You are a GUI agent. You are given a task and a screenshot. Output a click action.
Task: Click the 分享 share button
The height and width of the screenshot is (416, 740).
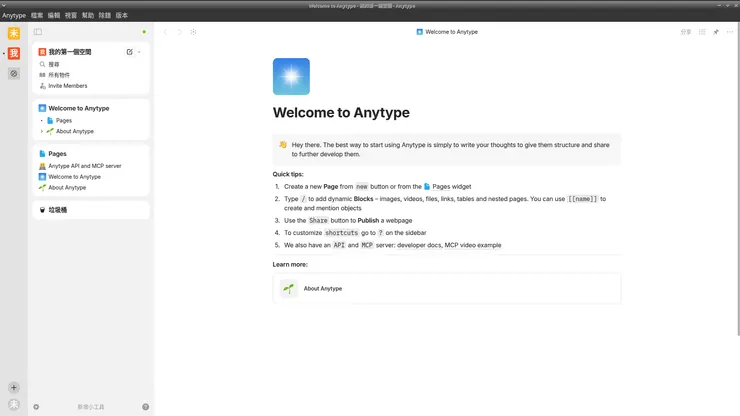click(x=686, y=32)
